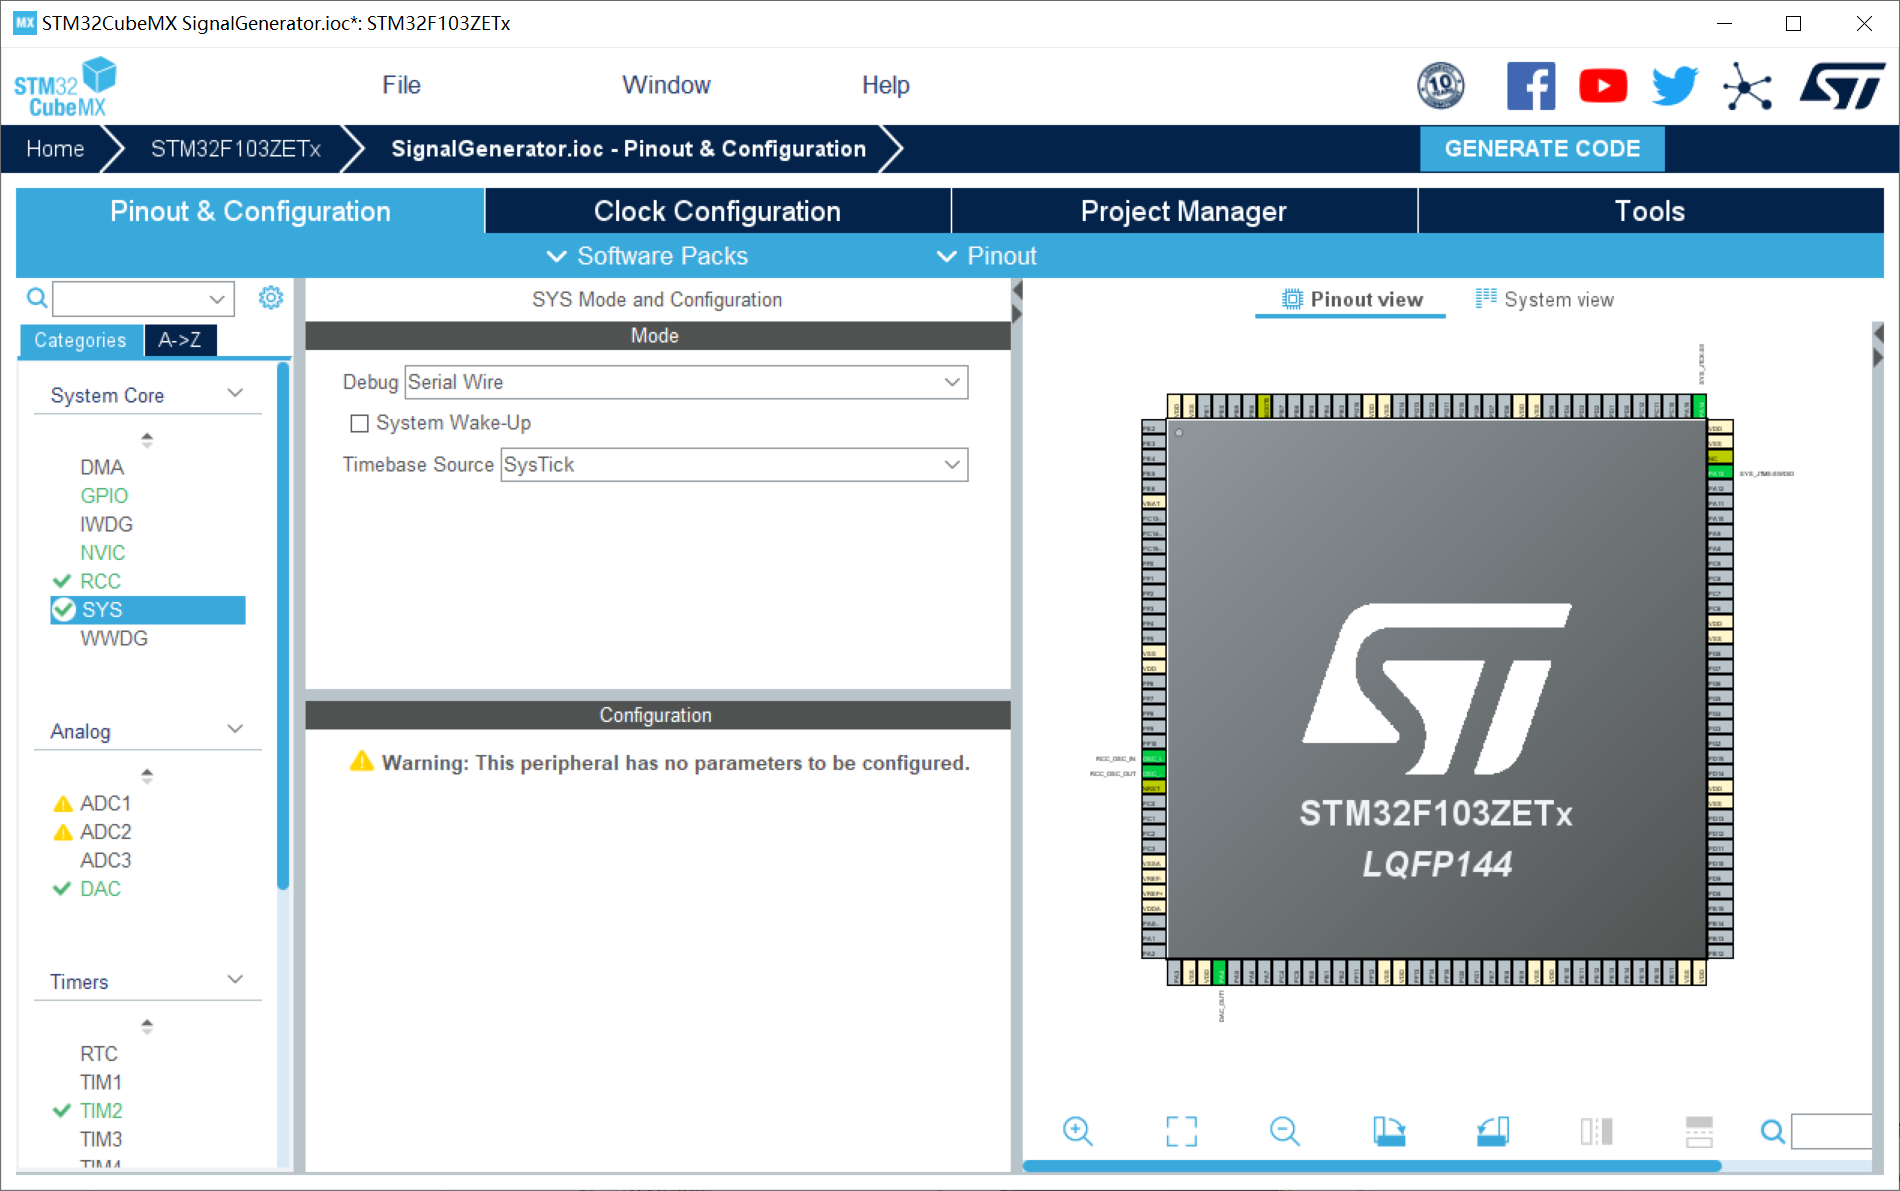Image resolution: width=1900 pixels, height=1191 pixels.
Task: Select the TIM2 timer
Action: click(x=101, y=1111)
